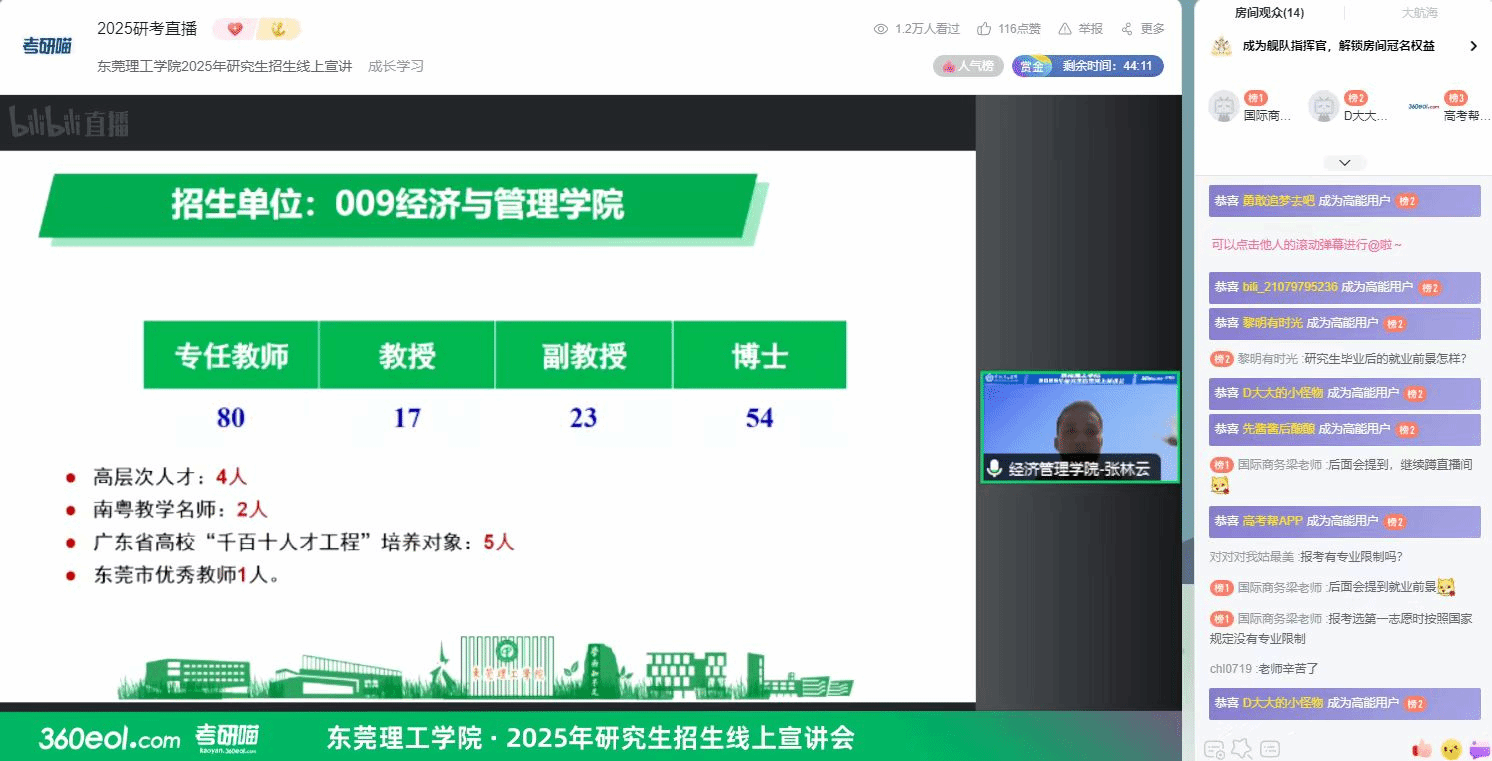Open the danmaku settings gear icon

(1213, 748)
